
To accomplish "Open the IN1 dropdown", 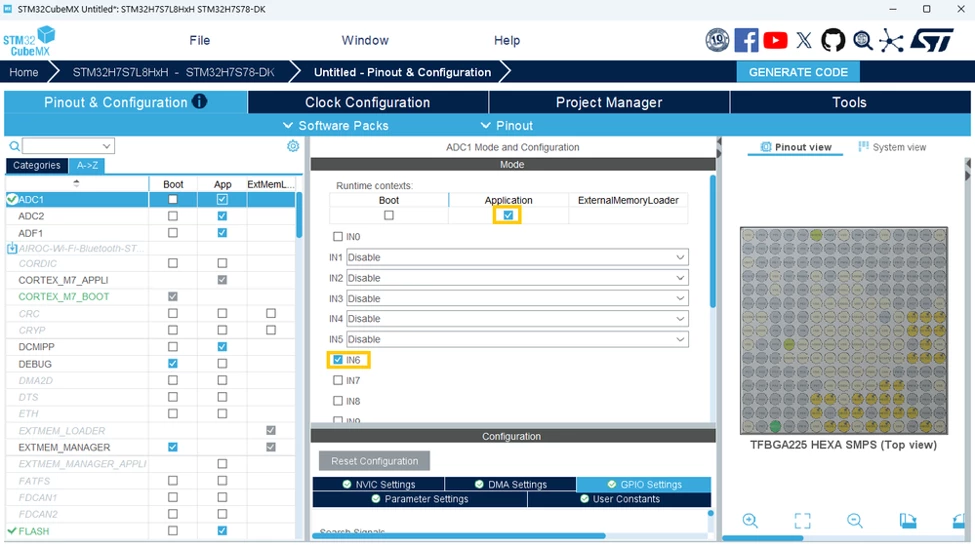I will click(x=517, y=257).
